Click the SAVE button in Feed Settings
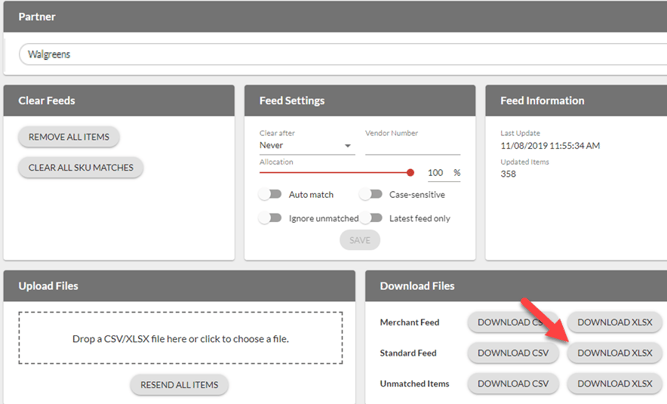 tap(359, 240)
